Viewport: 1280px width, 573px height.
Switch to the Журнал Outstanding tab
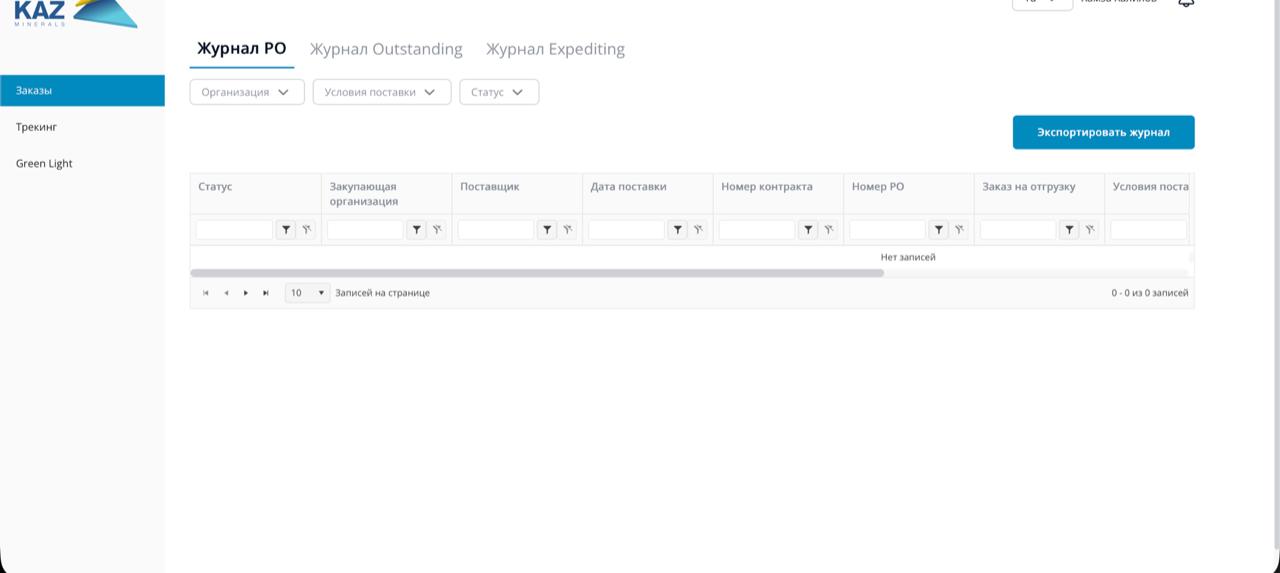[386, 49]
